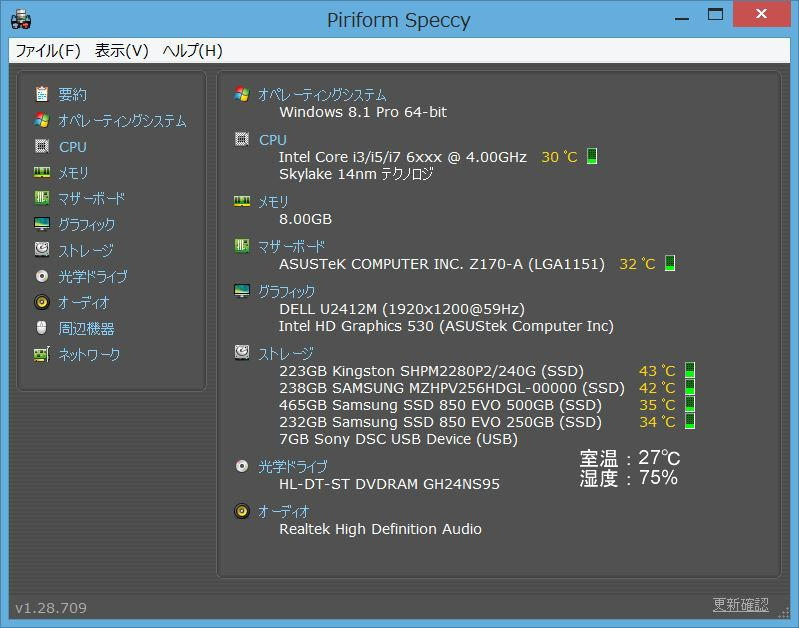This screenshot has height=628, width=799.
Task: Click the audio speaker icon in sidebar
Action: point(42,302)
